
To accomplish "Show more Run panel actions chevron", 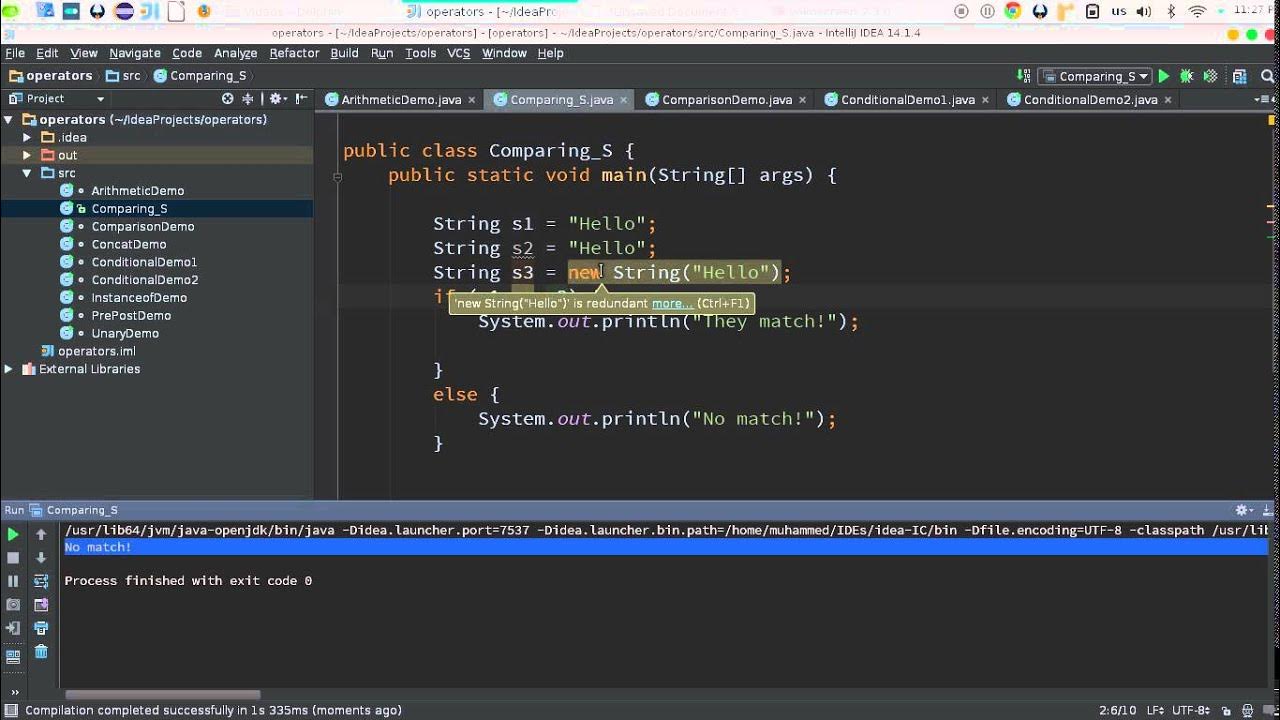I will (x=13, y=690).
